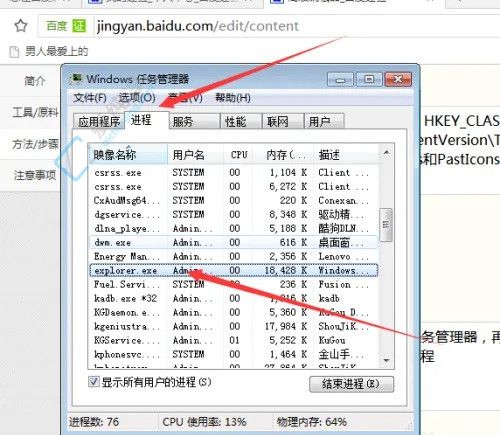Select the dgservice process row
The width and height of the screenshot is (500, 435).
pos(233,215)
